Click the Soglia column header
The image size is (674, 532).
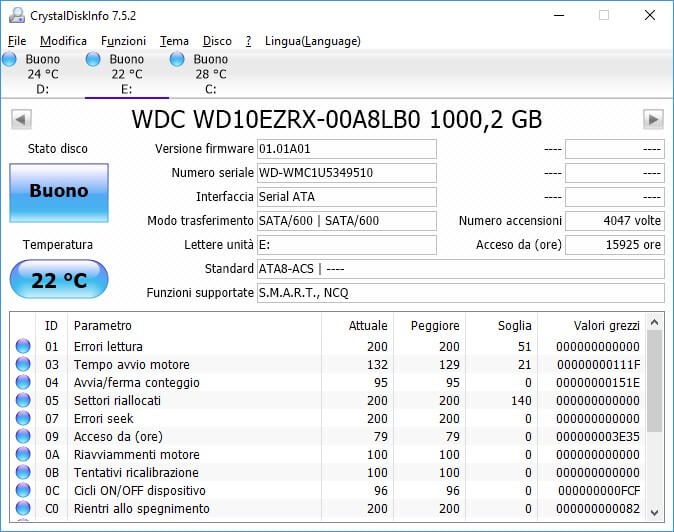click(501, 326)
